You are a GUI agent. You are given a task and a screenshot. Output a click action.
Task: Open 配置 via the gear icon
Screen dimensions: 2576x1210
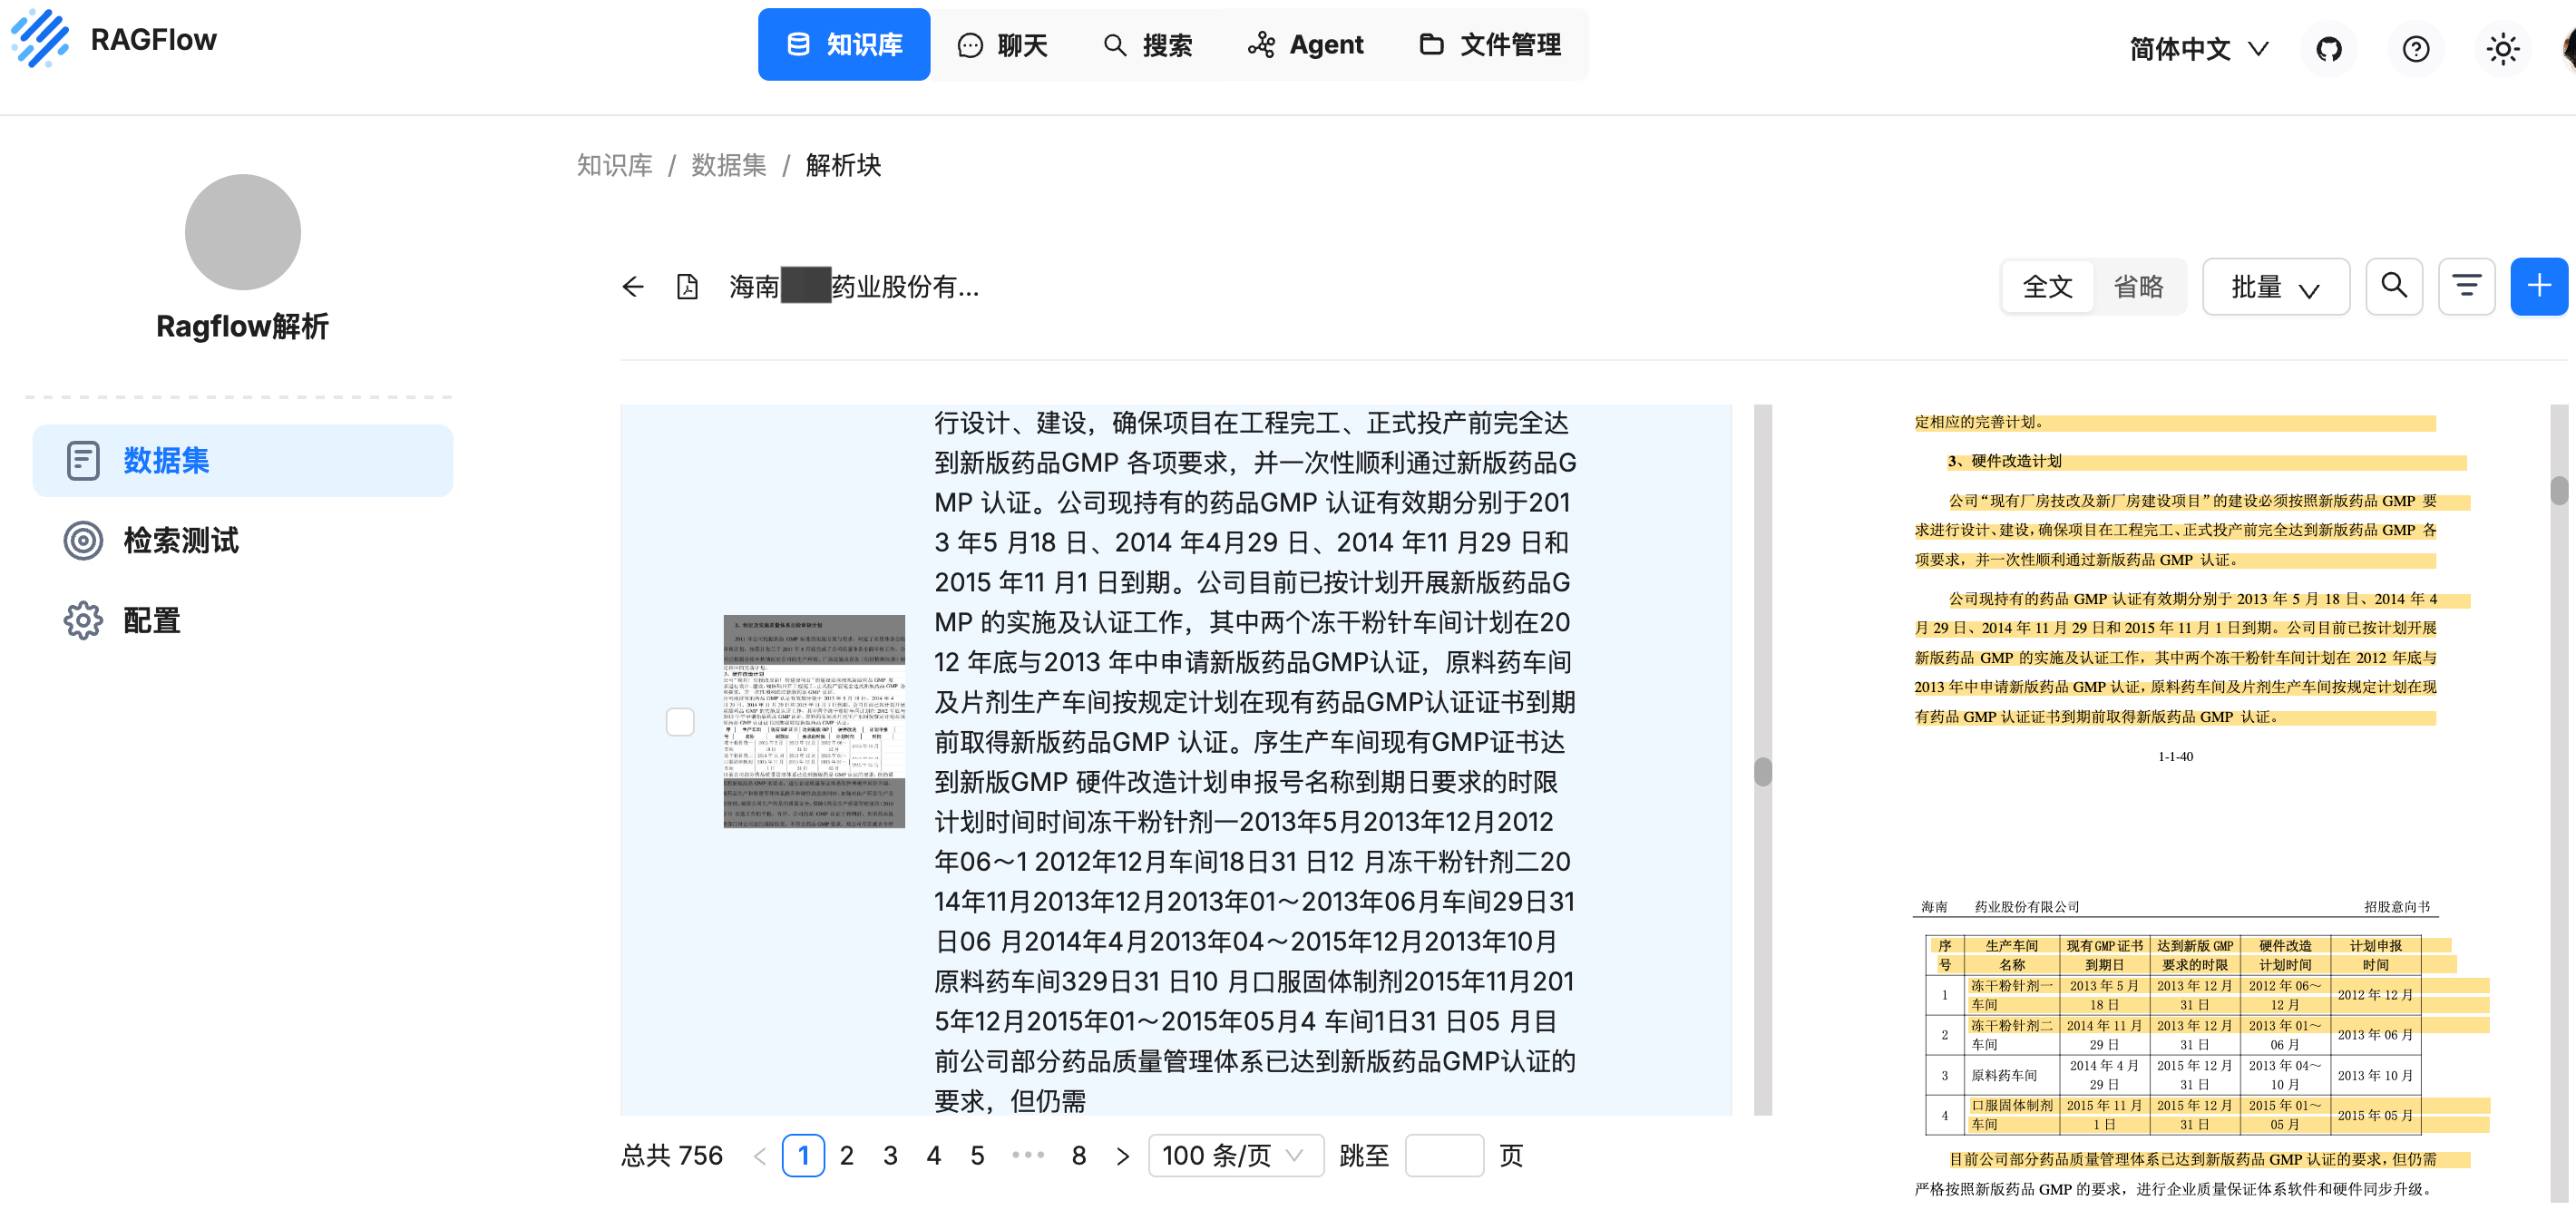(x=83, y=620)
